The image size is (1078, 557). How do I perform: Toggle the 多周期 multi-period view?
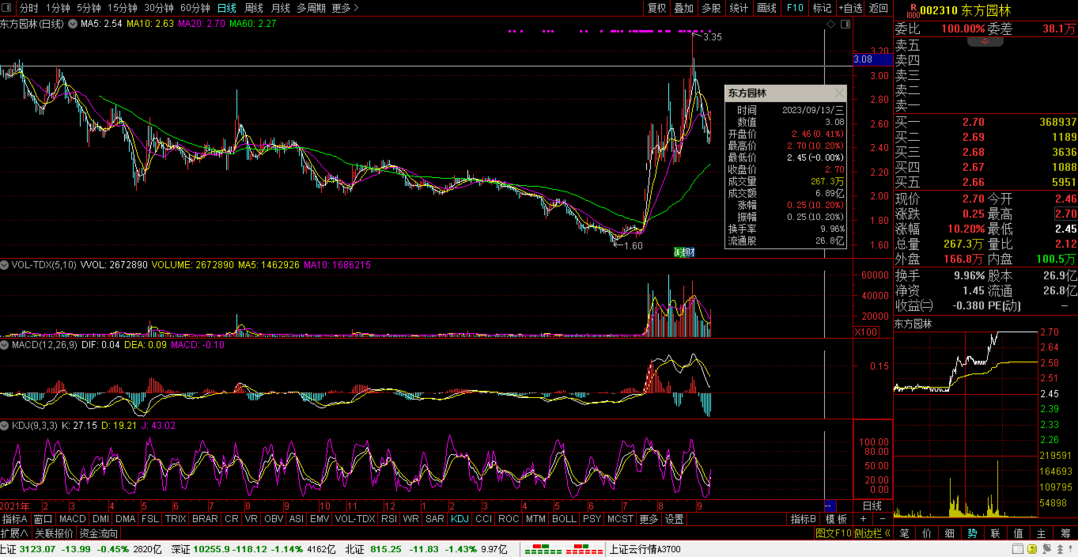click(311, 8)
